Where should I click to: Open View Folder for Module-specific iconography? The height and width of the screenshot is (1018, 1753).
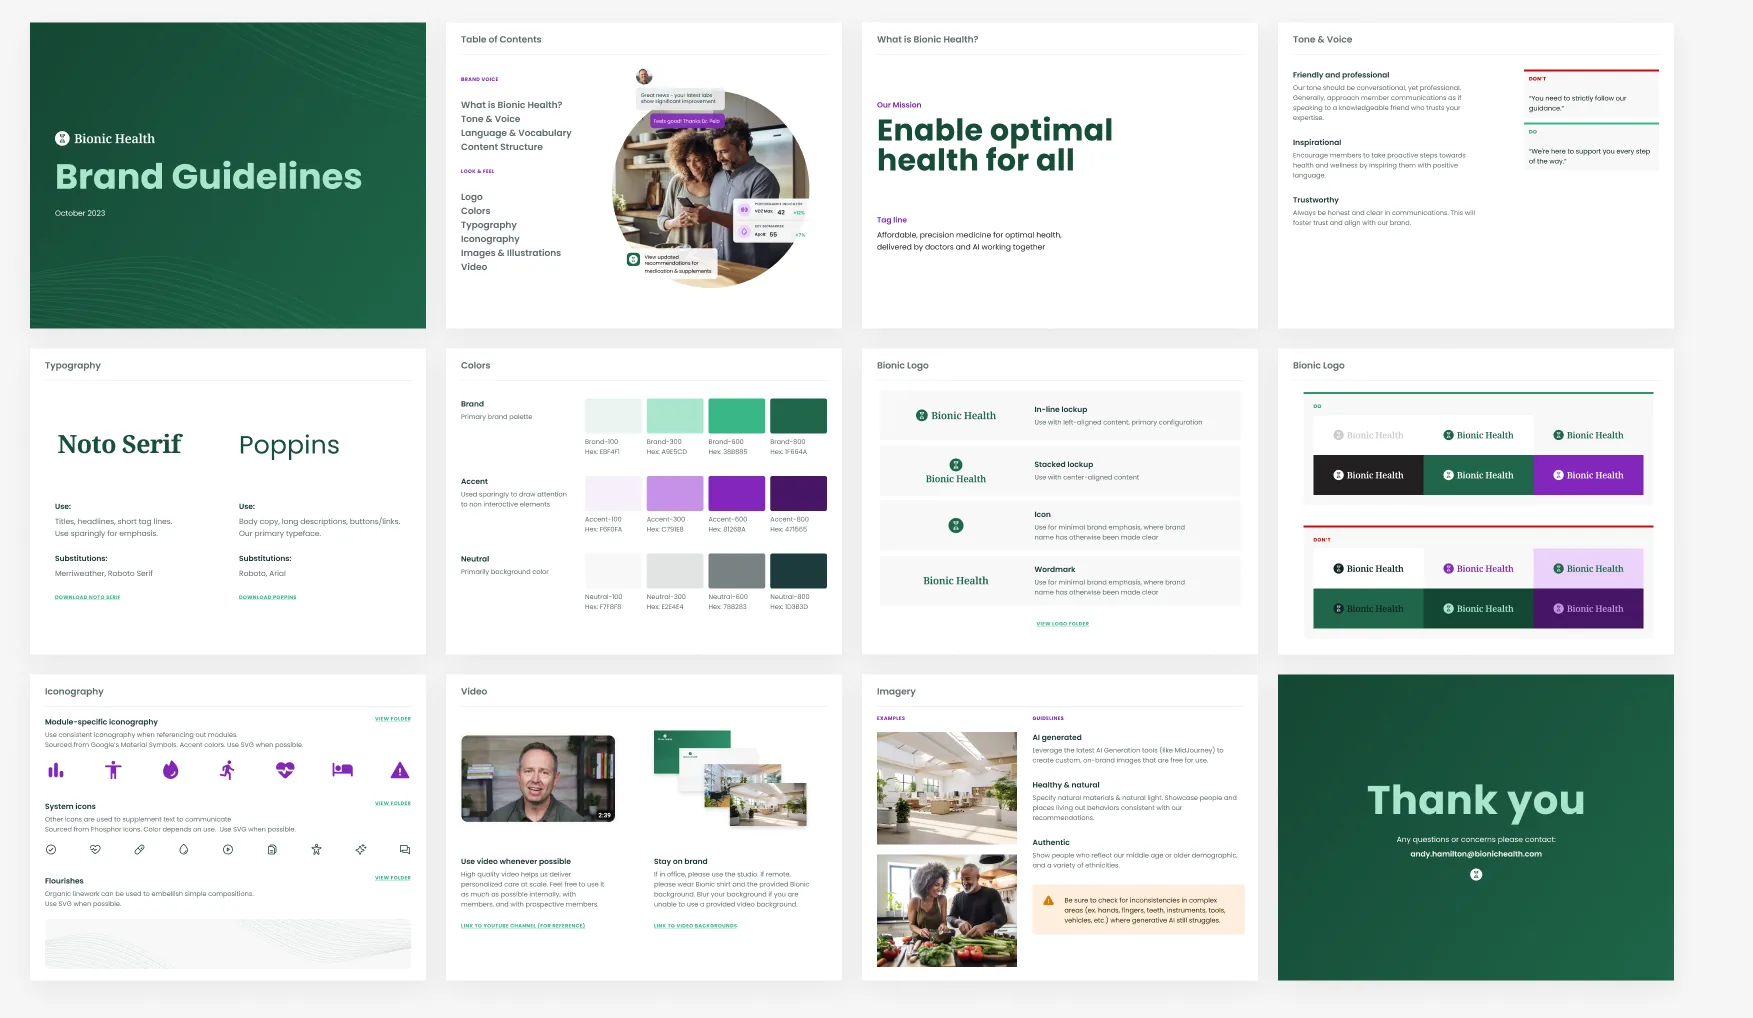click(393, 719)
